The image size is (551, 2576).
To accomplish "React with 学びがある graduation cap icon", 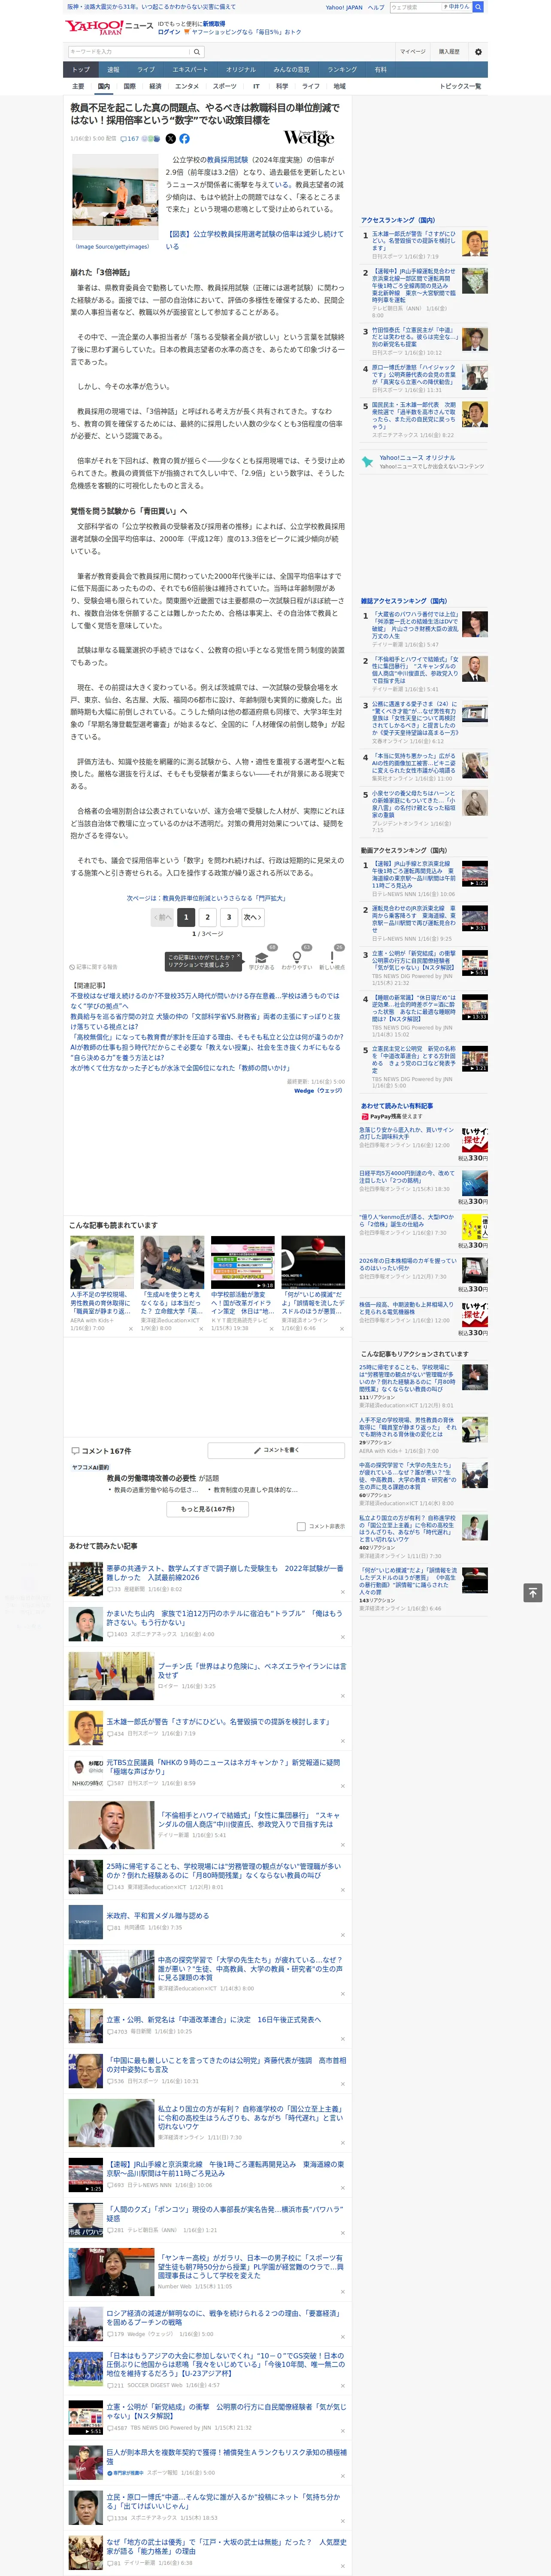I will (x=262, y=957).
